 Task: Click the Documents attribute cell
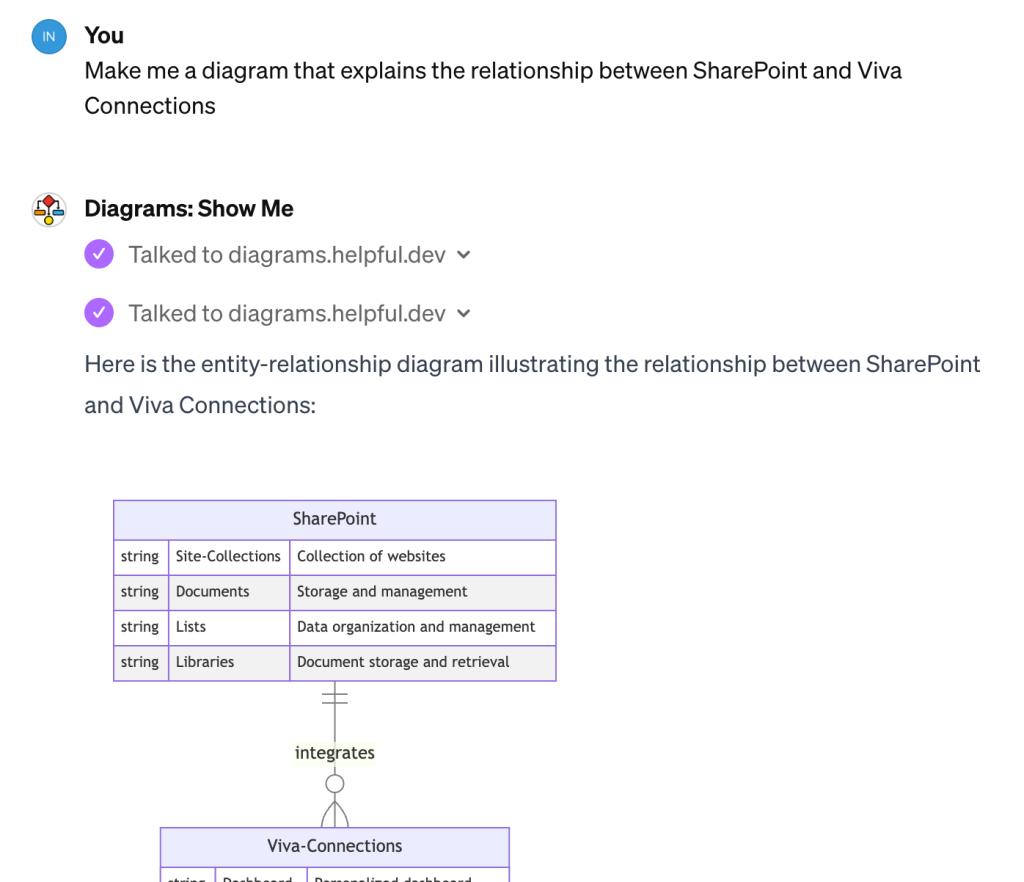(229, 592)
